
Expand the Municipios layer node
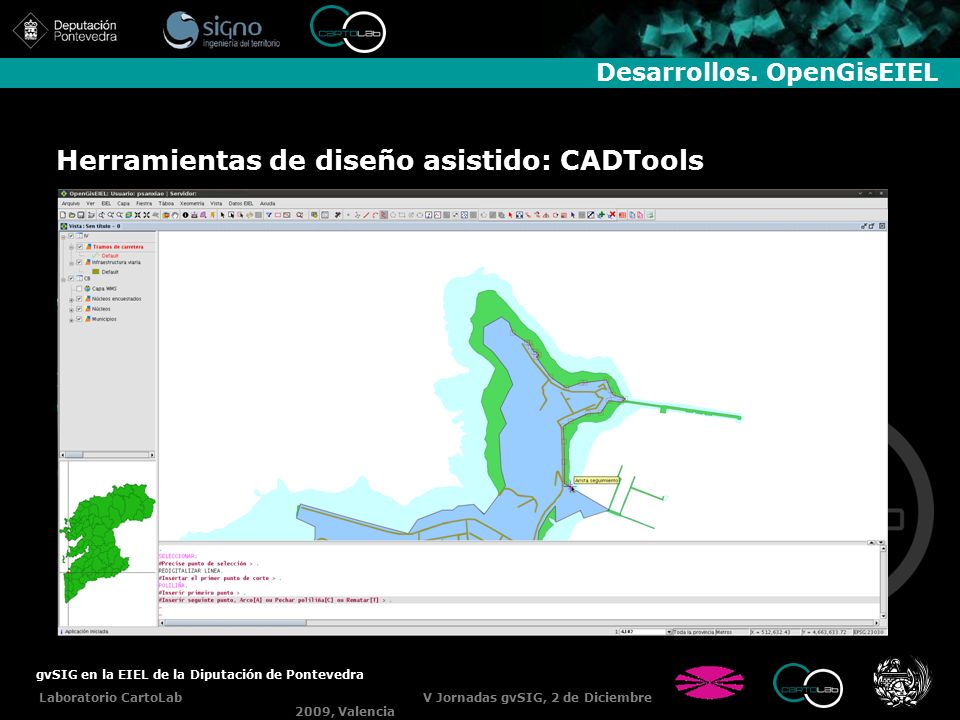click(x=71, y=320)
